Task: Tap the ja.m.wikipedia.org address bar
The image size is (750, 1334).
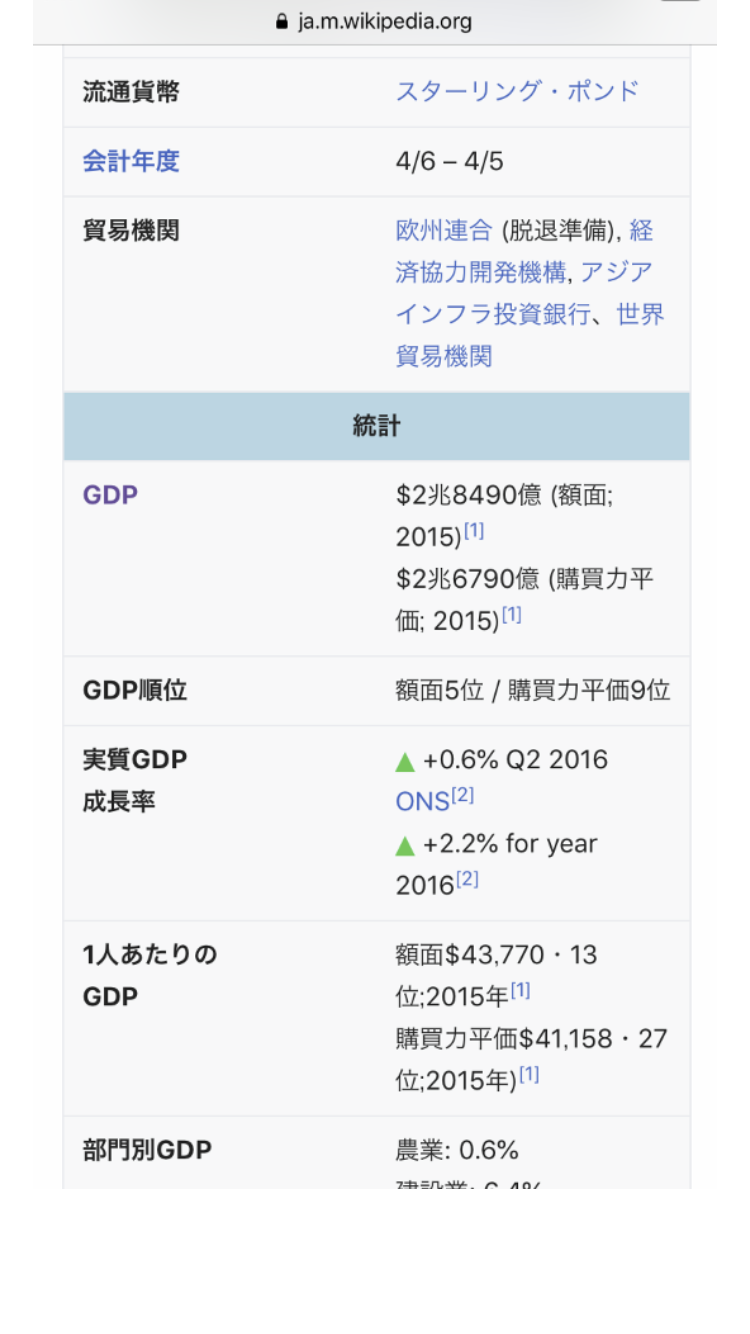Action: 385,21
